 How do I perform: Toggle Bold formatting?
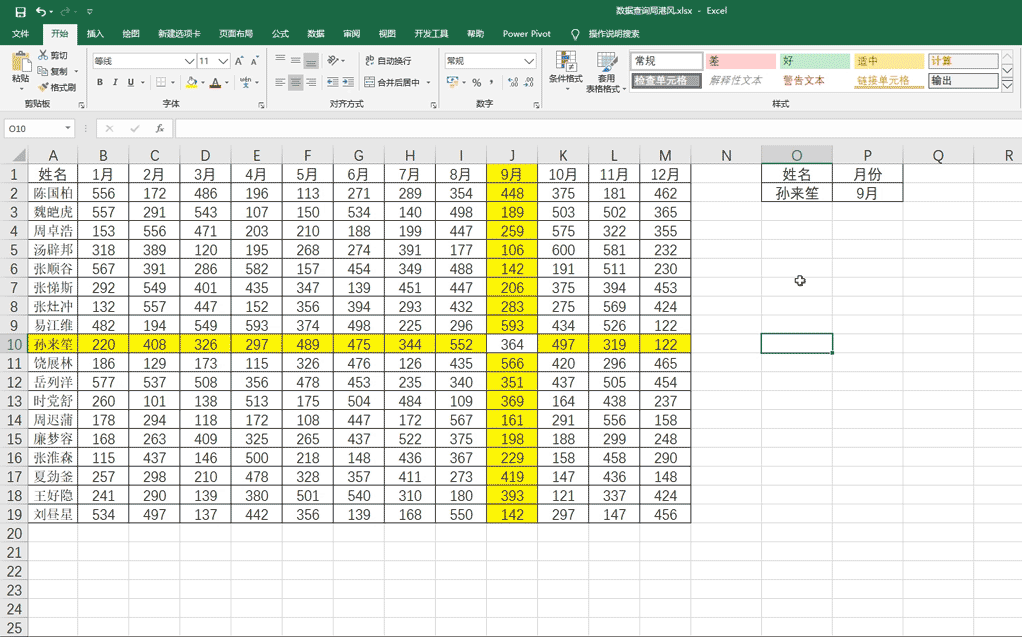coord(100,82)
